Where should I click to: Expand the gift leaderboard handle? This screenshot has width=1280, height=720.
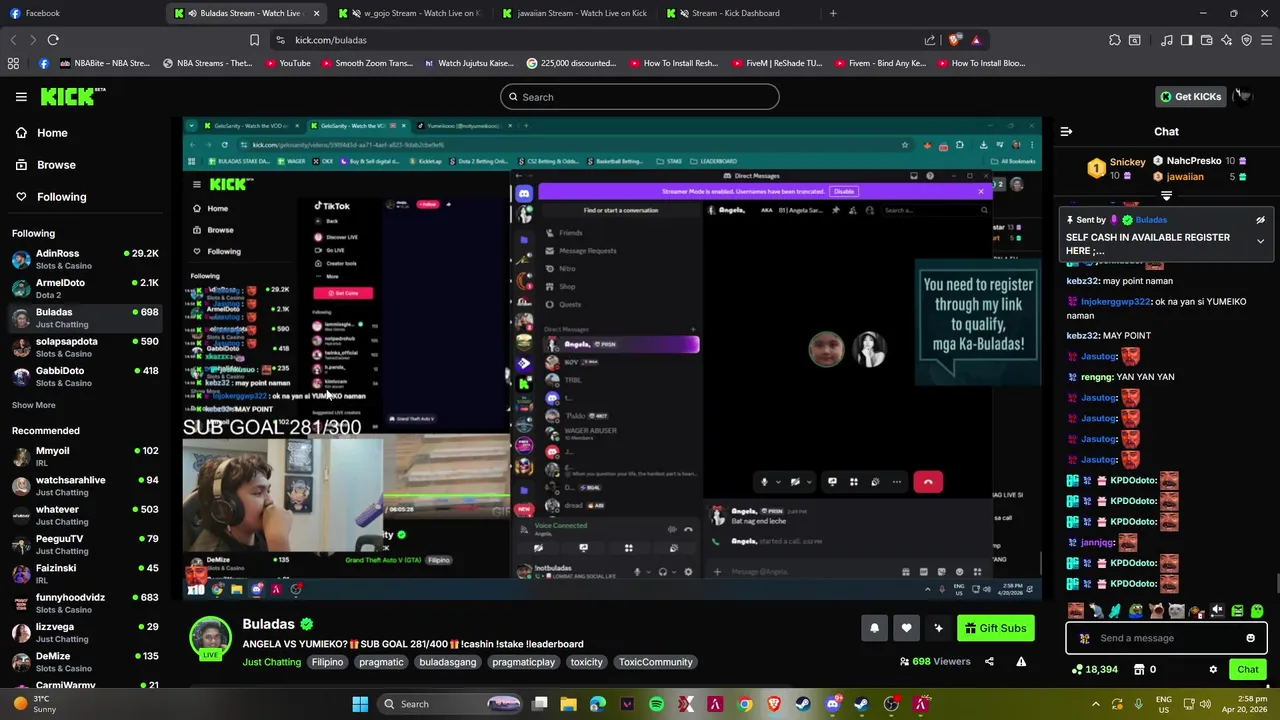[1166, 196]
